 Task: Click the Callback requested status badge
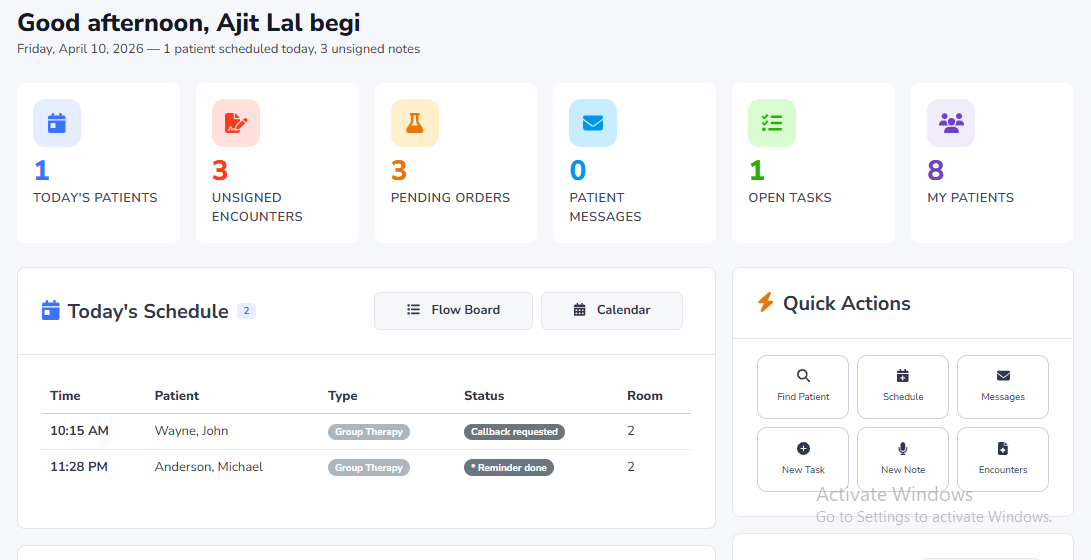[x=514, y=432]
